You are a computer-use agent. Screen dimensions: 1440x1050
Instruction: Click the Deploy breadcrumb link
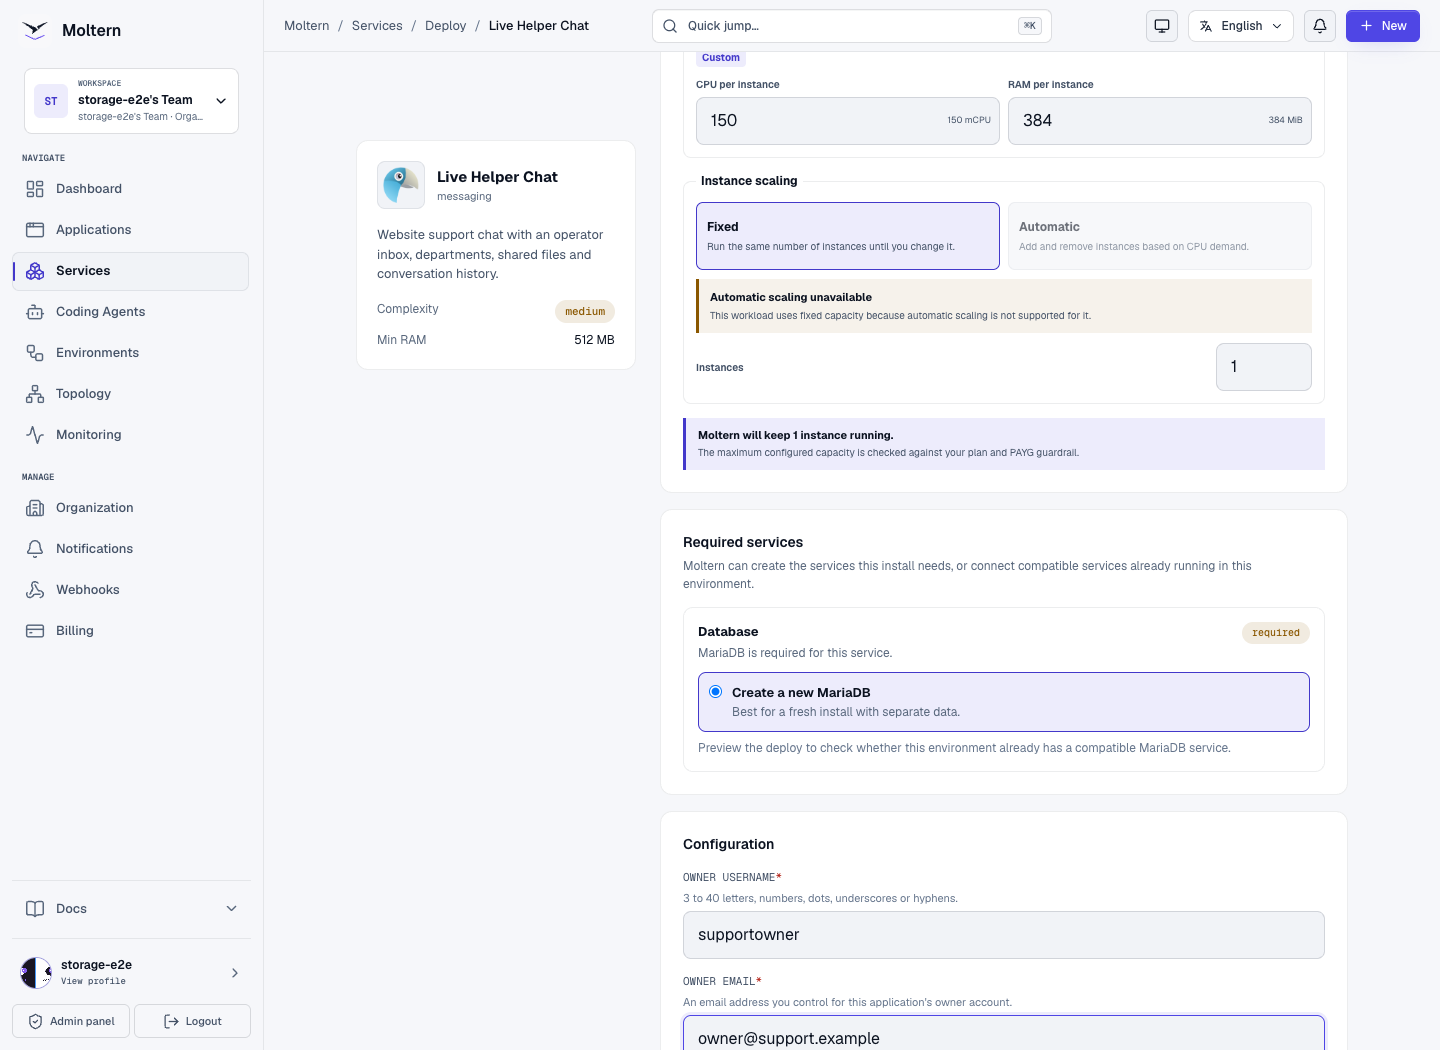pos(446,26)
